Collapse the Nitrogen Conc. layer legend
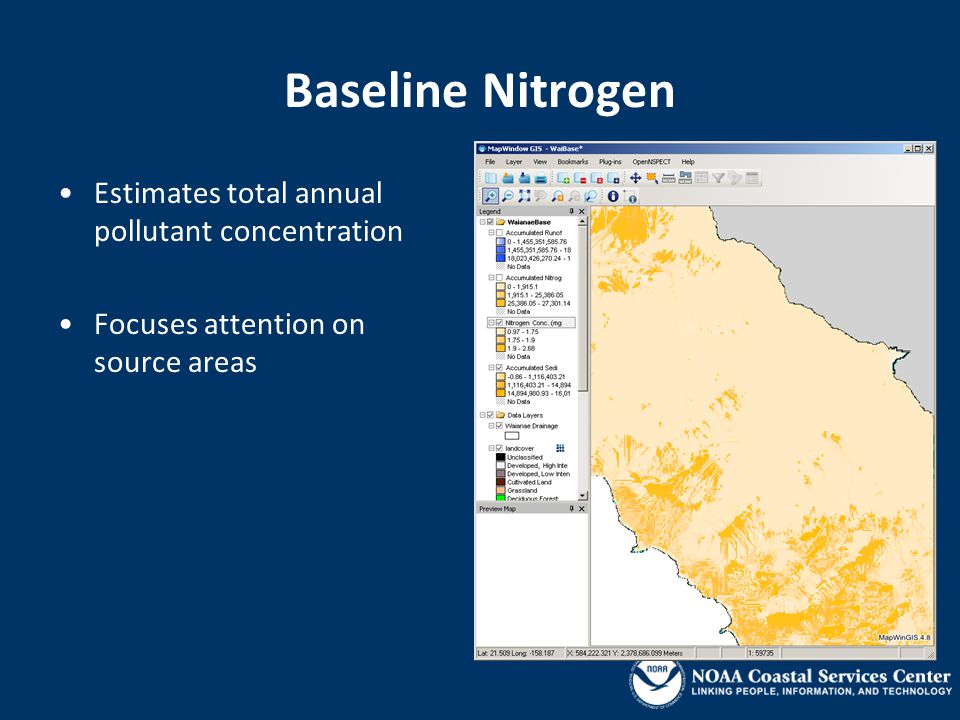The width and height of the screenshot is (960, 720). click(491, 323)
